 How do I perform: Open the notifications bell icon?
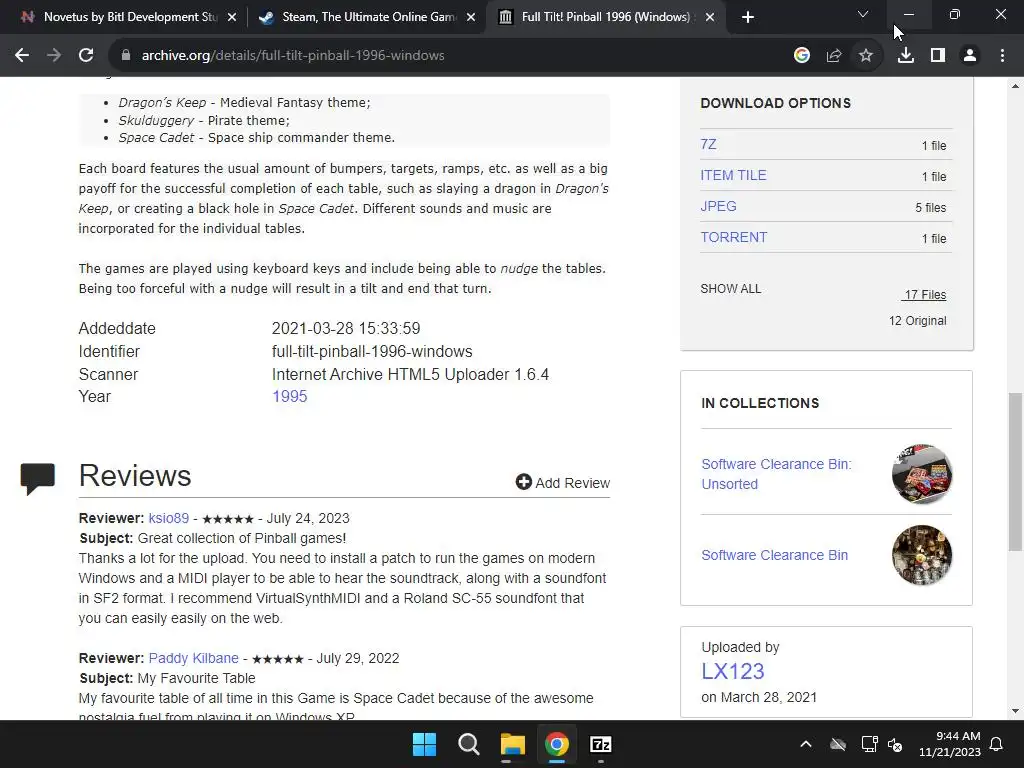(997, 744)
